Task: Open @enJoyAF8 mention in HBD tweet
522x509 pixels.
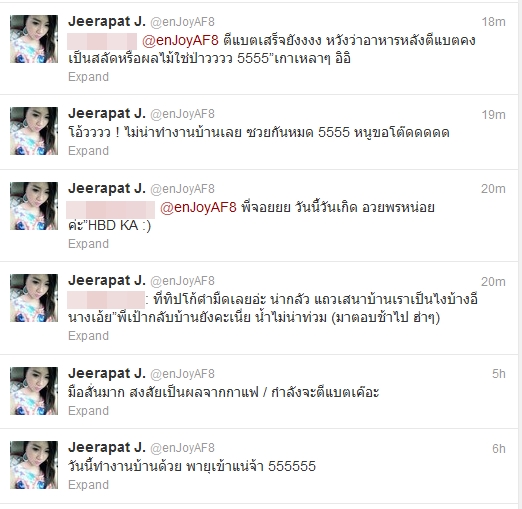Action: coord(198,207)
